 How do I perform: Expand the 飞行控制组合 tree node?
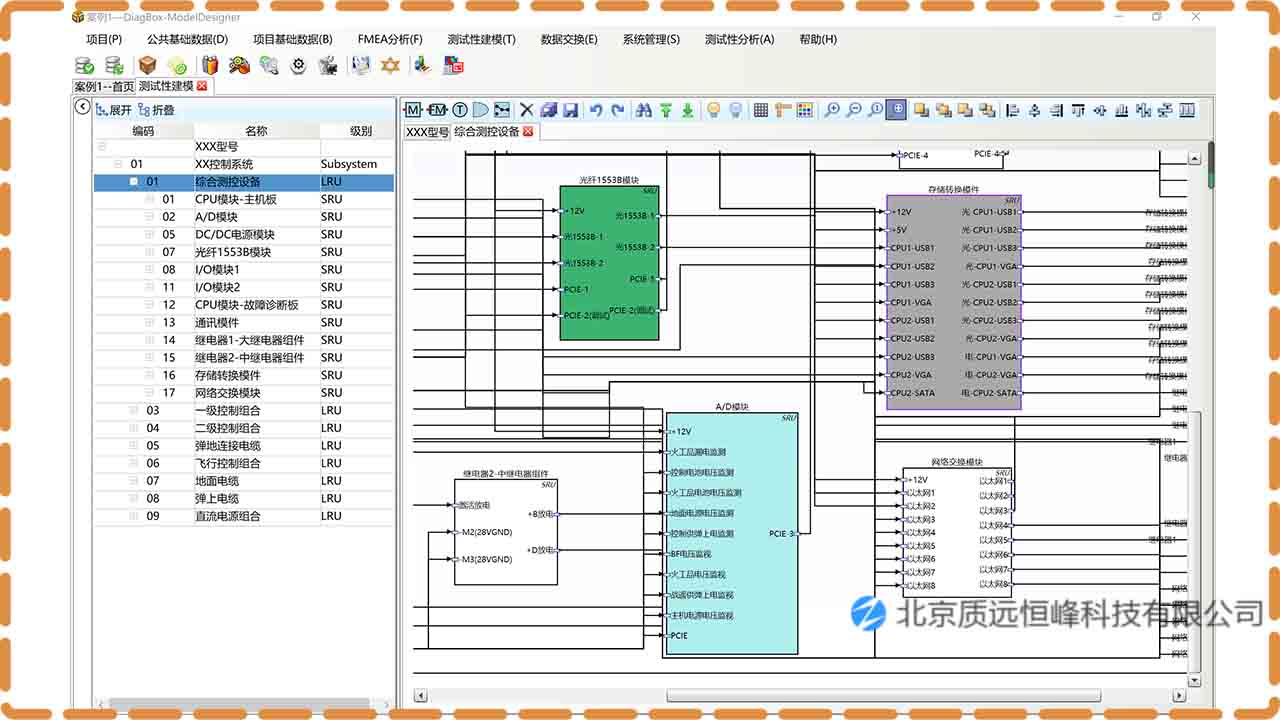[x=135, y=463]
